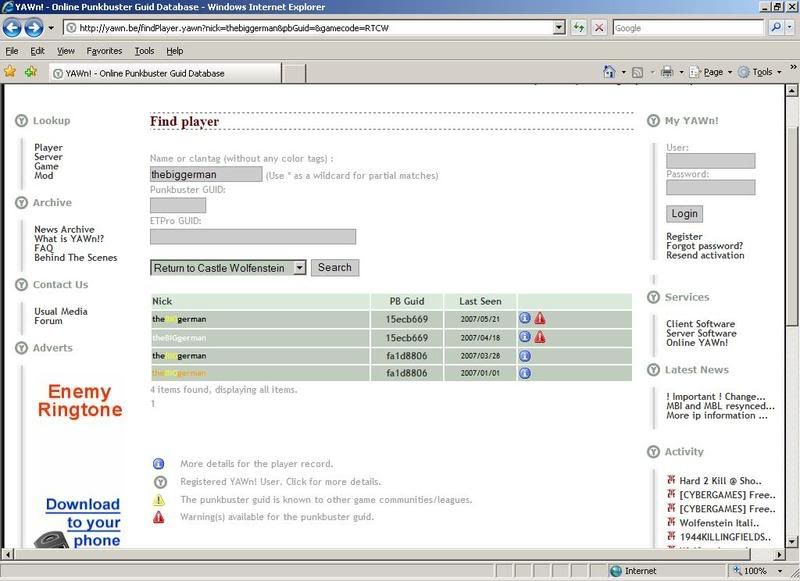Expand the Home button dropdown arrow
The width and height of the screenshot is (800, 581).
[623, 72]
